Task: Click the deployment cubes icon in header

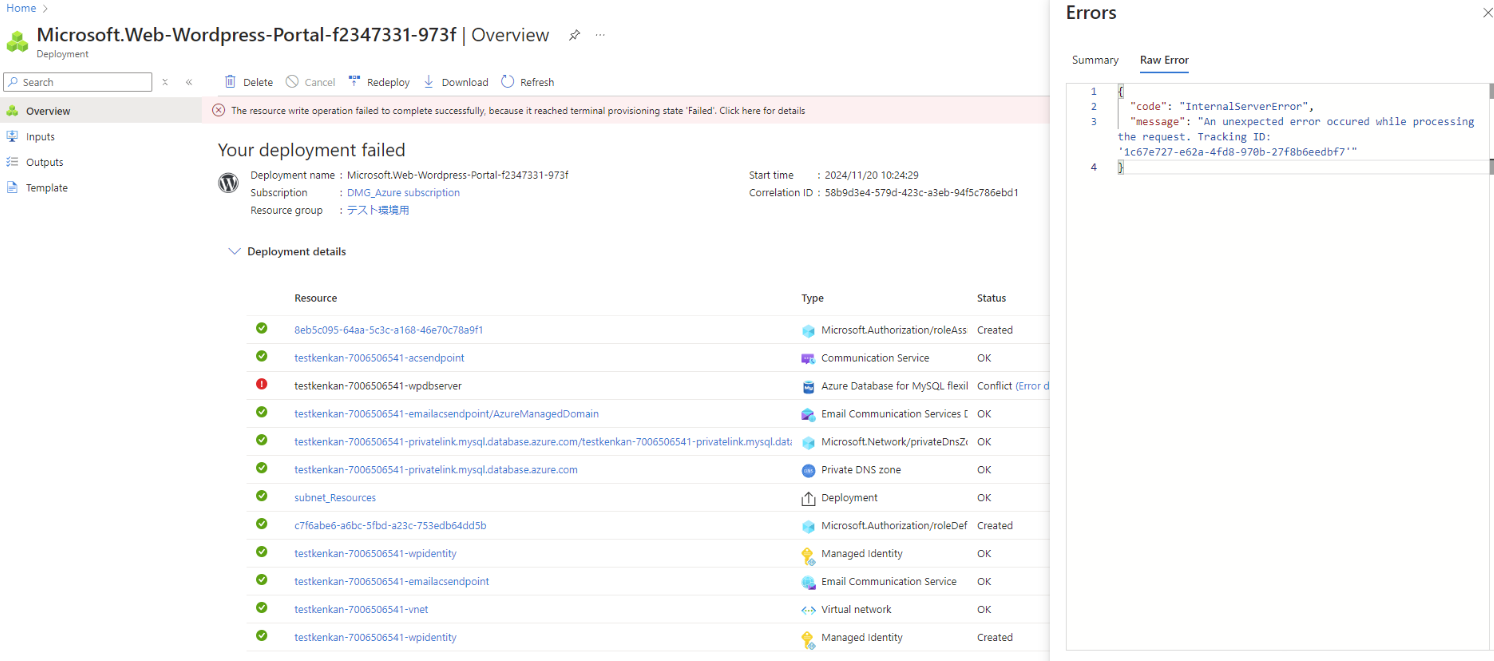Action: (x=17, y=42)
